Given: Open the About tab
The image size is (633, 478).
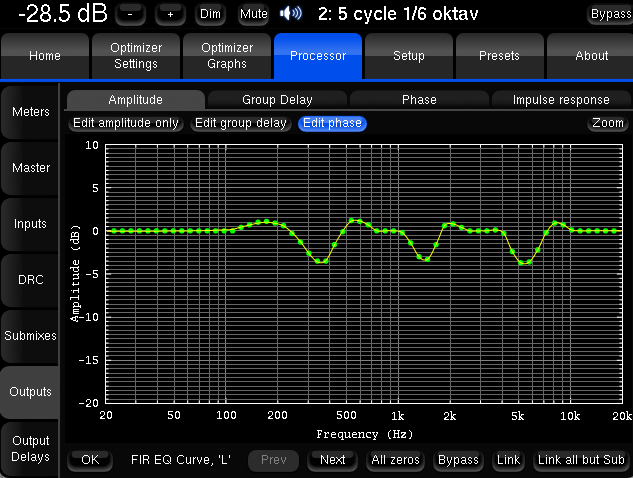Looking at the screenshot, I should (591, 56).
